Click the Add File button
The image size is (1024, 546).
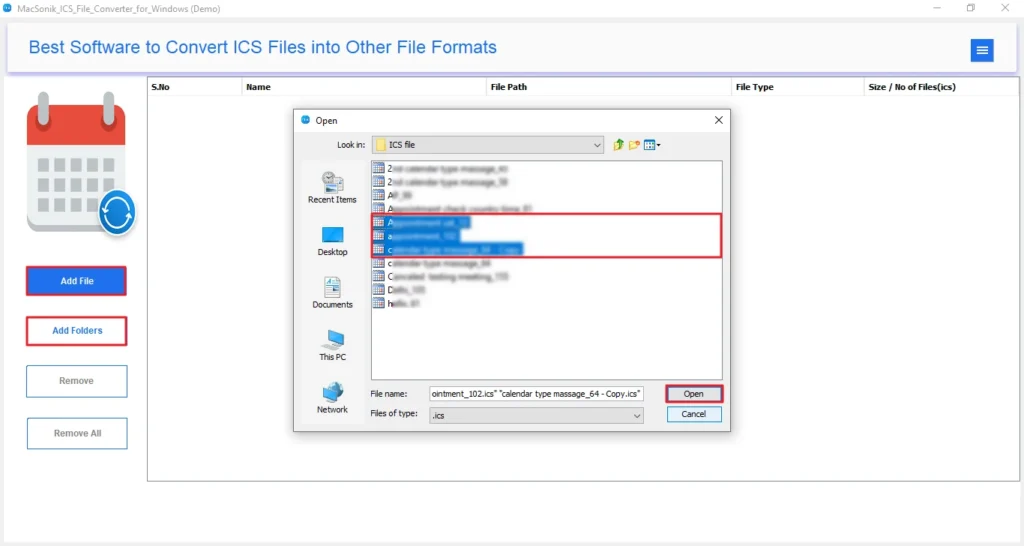[x=76, y=281]
